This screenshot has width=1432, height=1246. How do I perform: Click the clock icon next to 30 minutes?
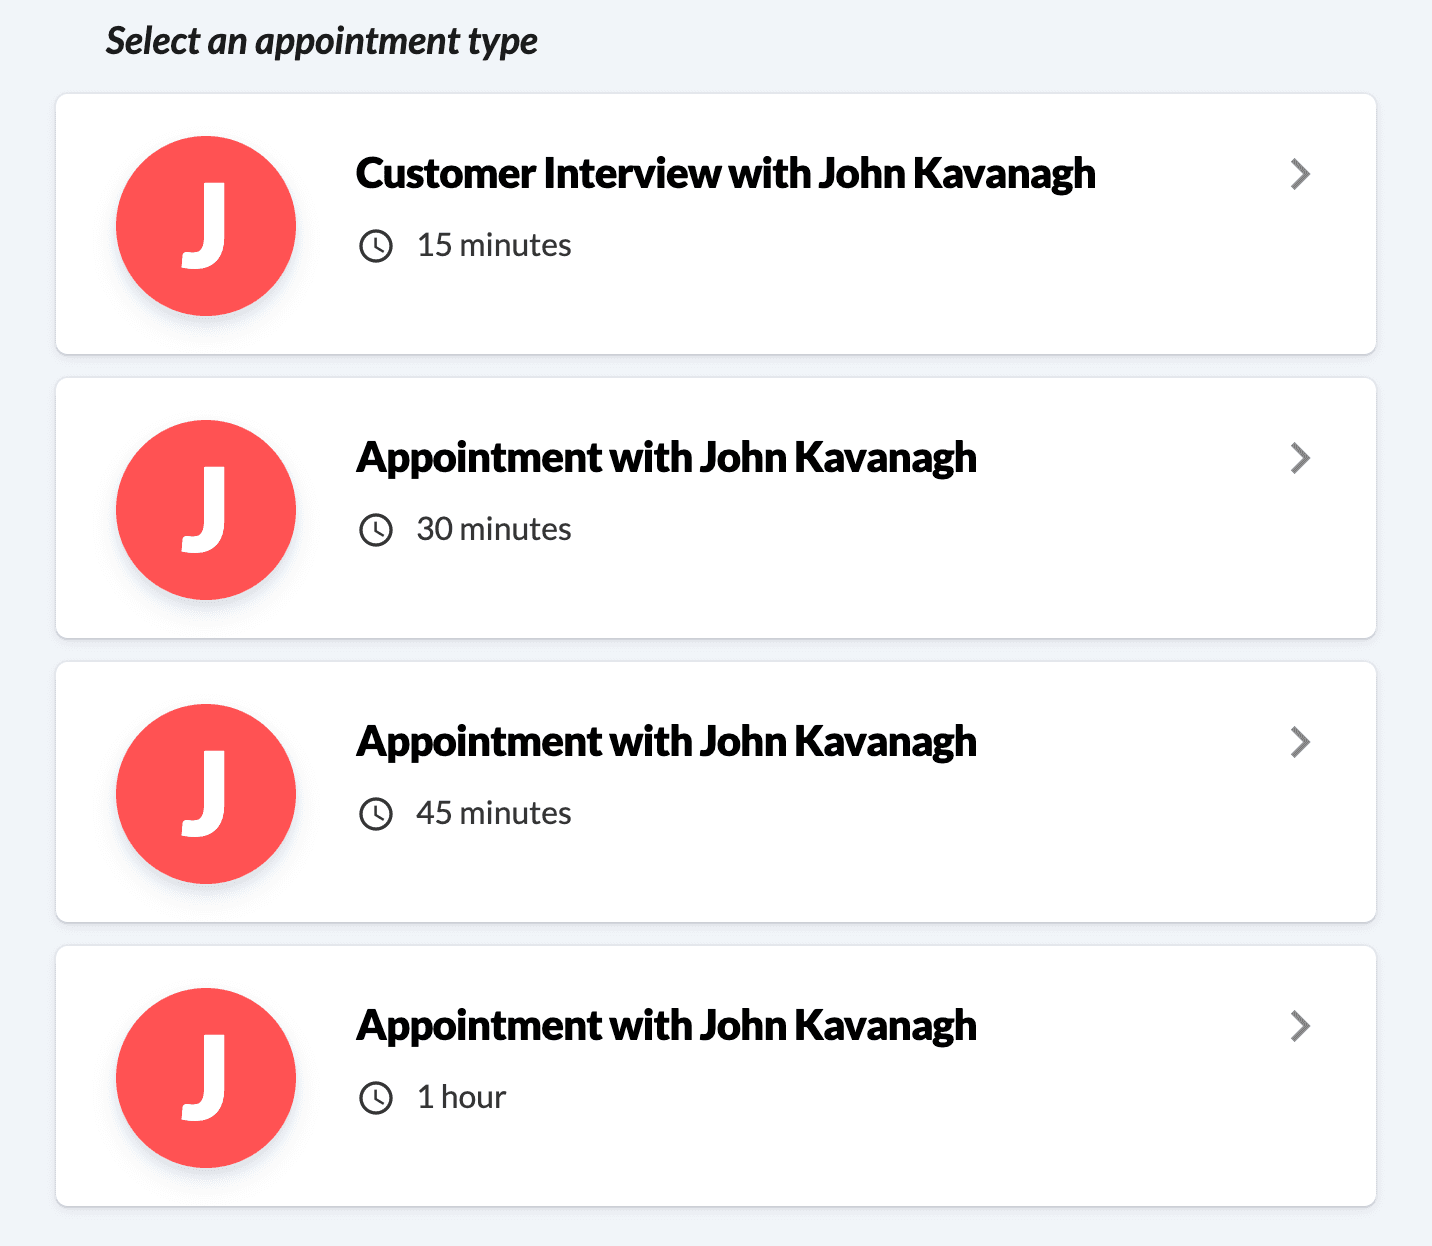pyautogui.click(x=377, y=530)
